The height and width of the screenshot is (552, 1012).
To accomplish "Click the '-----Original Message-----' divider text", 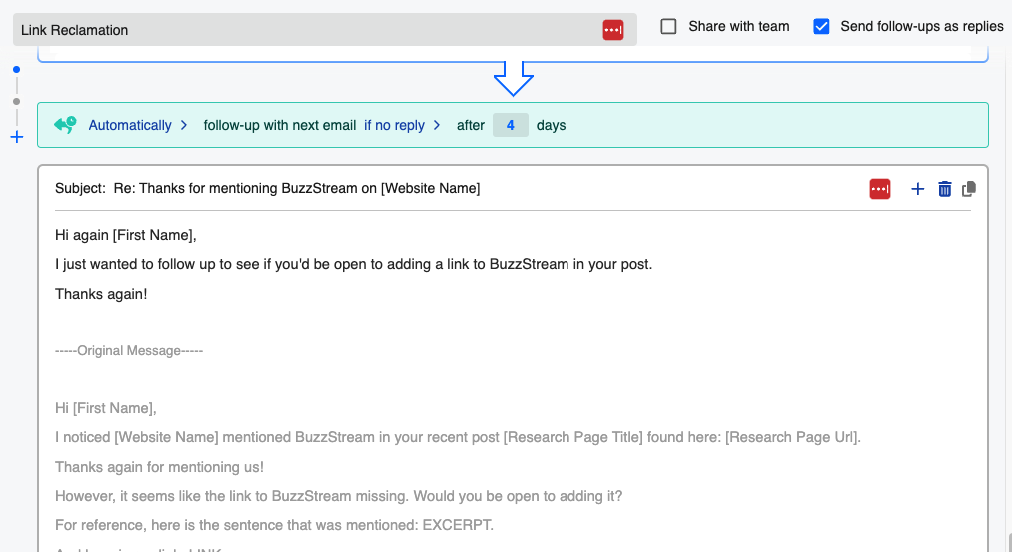I will [x=129, y=351].
